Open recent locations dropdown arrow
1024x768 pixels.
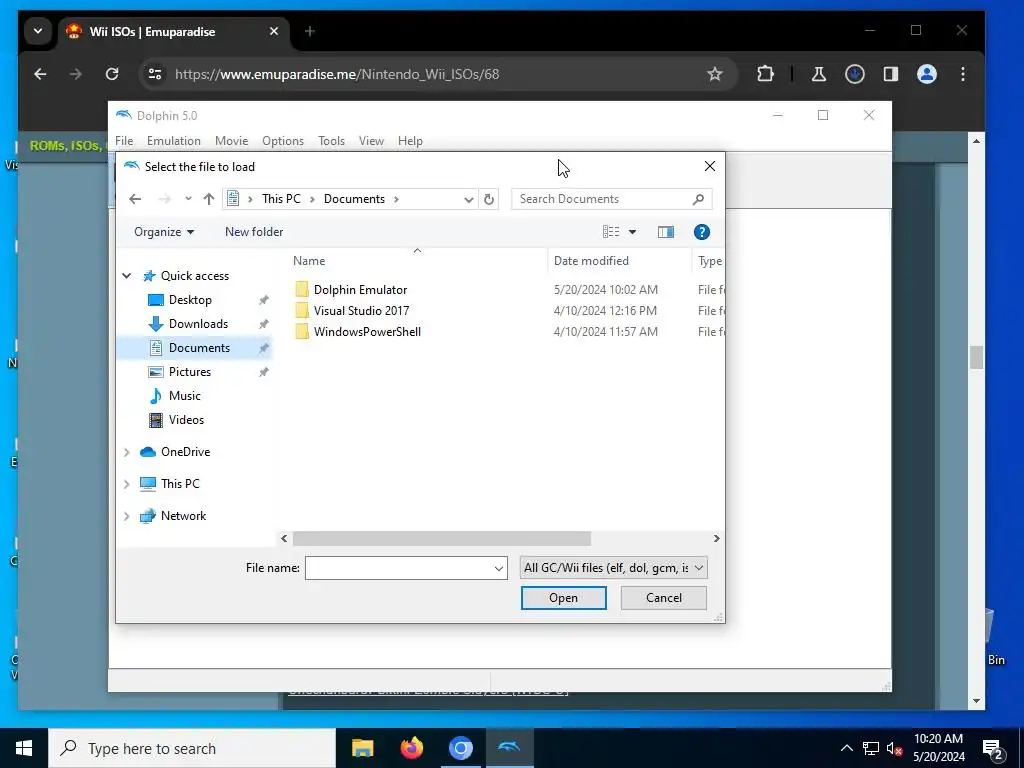coord(188,199)
